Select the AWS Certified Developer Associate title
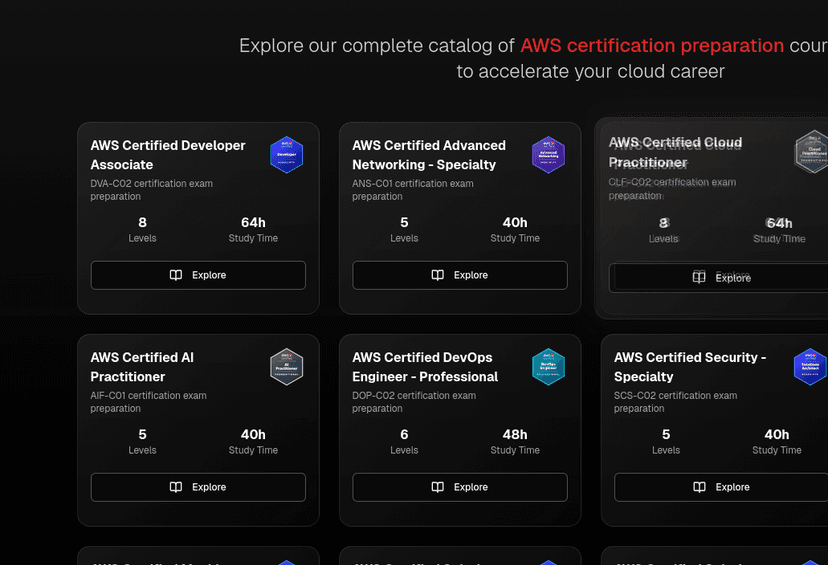The height and width of the screenshot is (565, 828). 168,155
